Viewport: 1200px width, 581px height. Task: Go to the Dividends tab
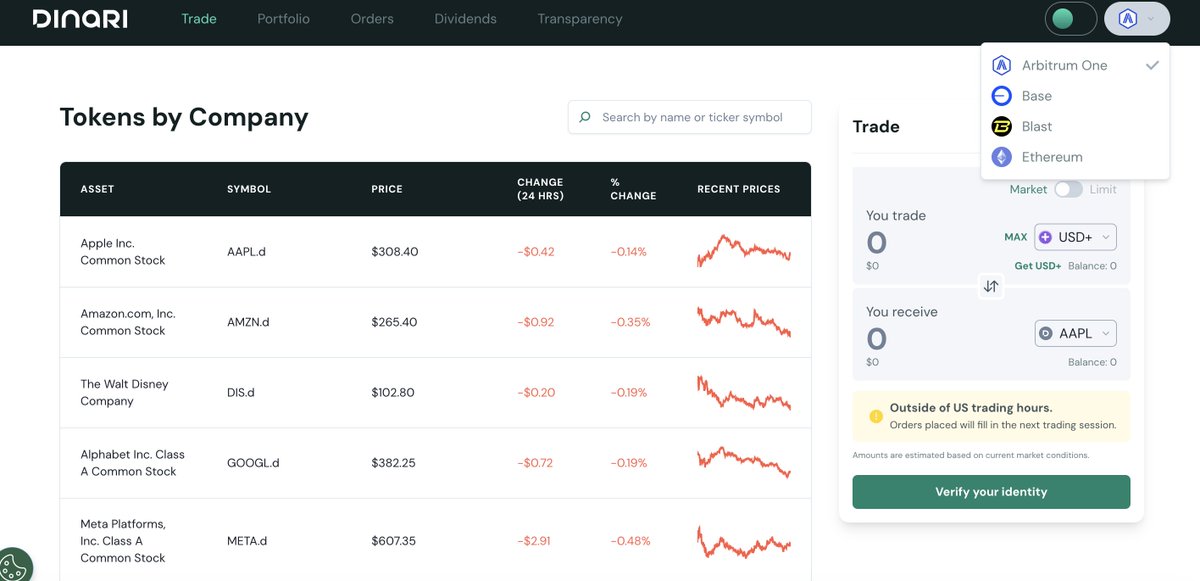click(x=465, y=19)
